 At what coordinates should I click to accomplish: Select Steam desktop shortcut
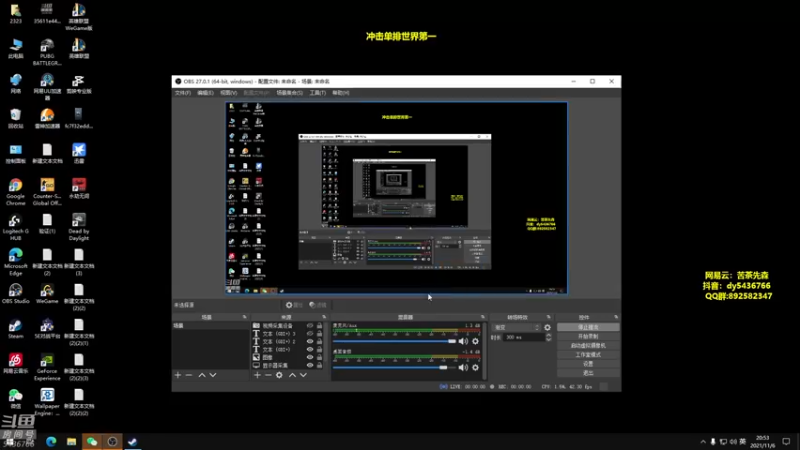pos(15,329)
